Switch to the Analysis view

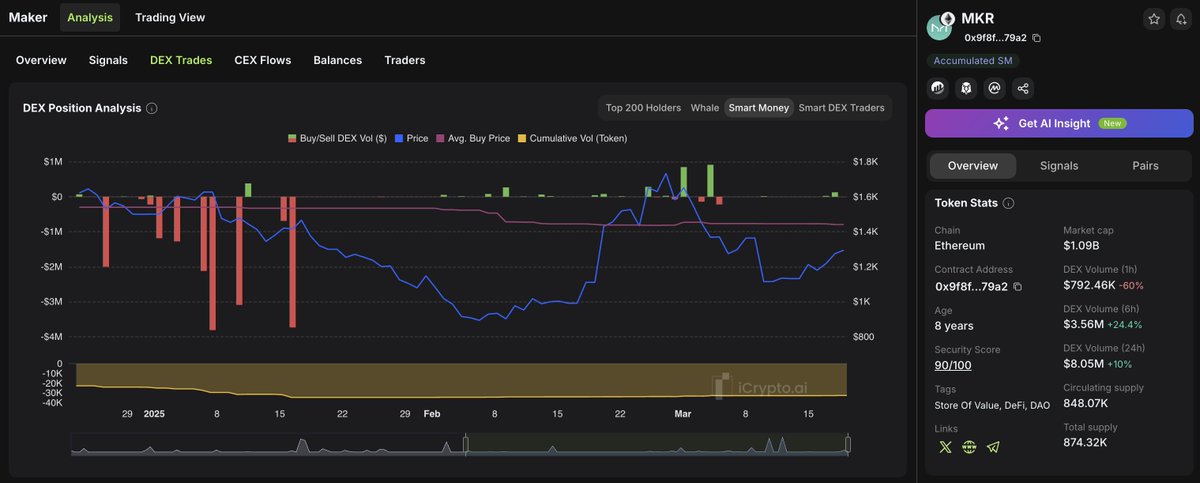tap(90, 17)
